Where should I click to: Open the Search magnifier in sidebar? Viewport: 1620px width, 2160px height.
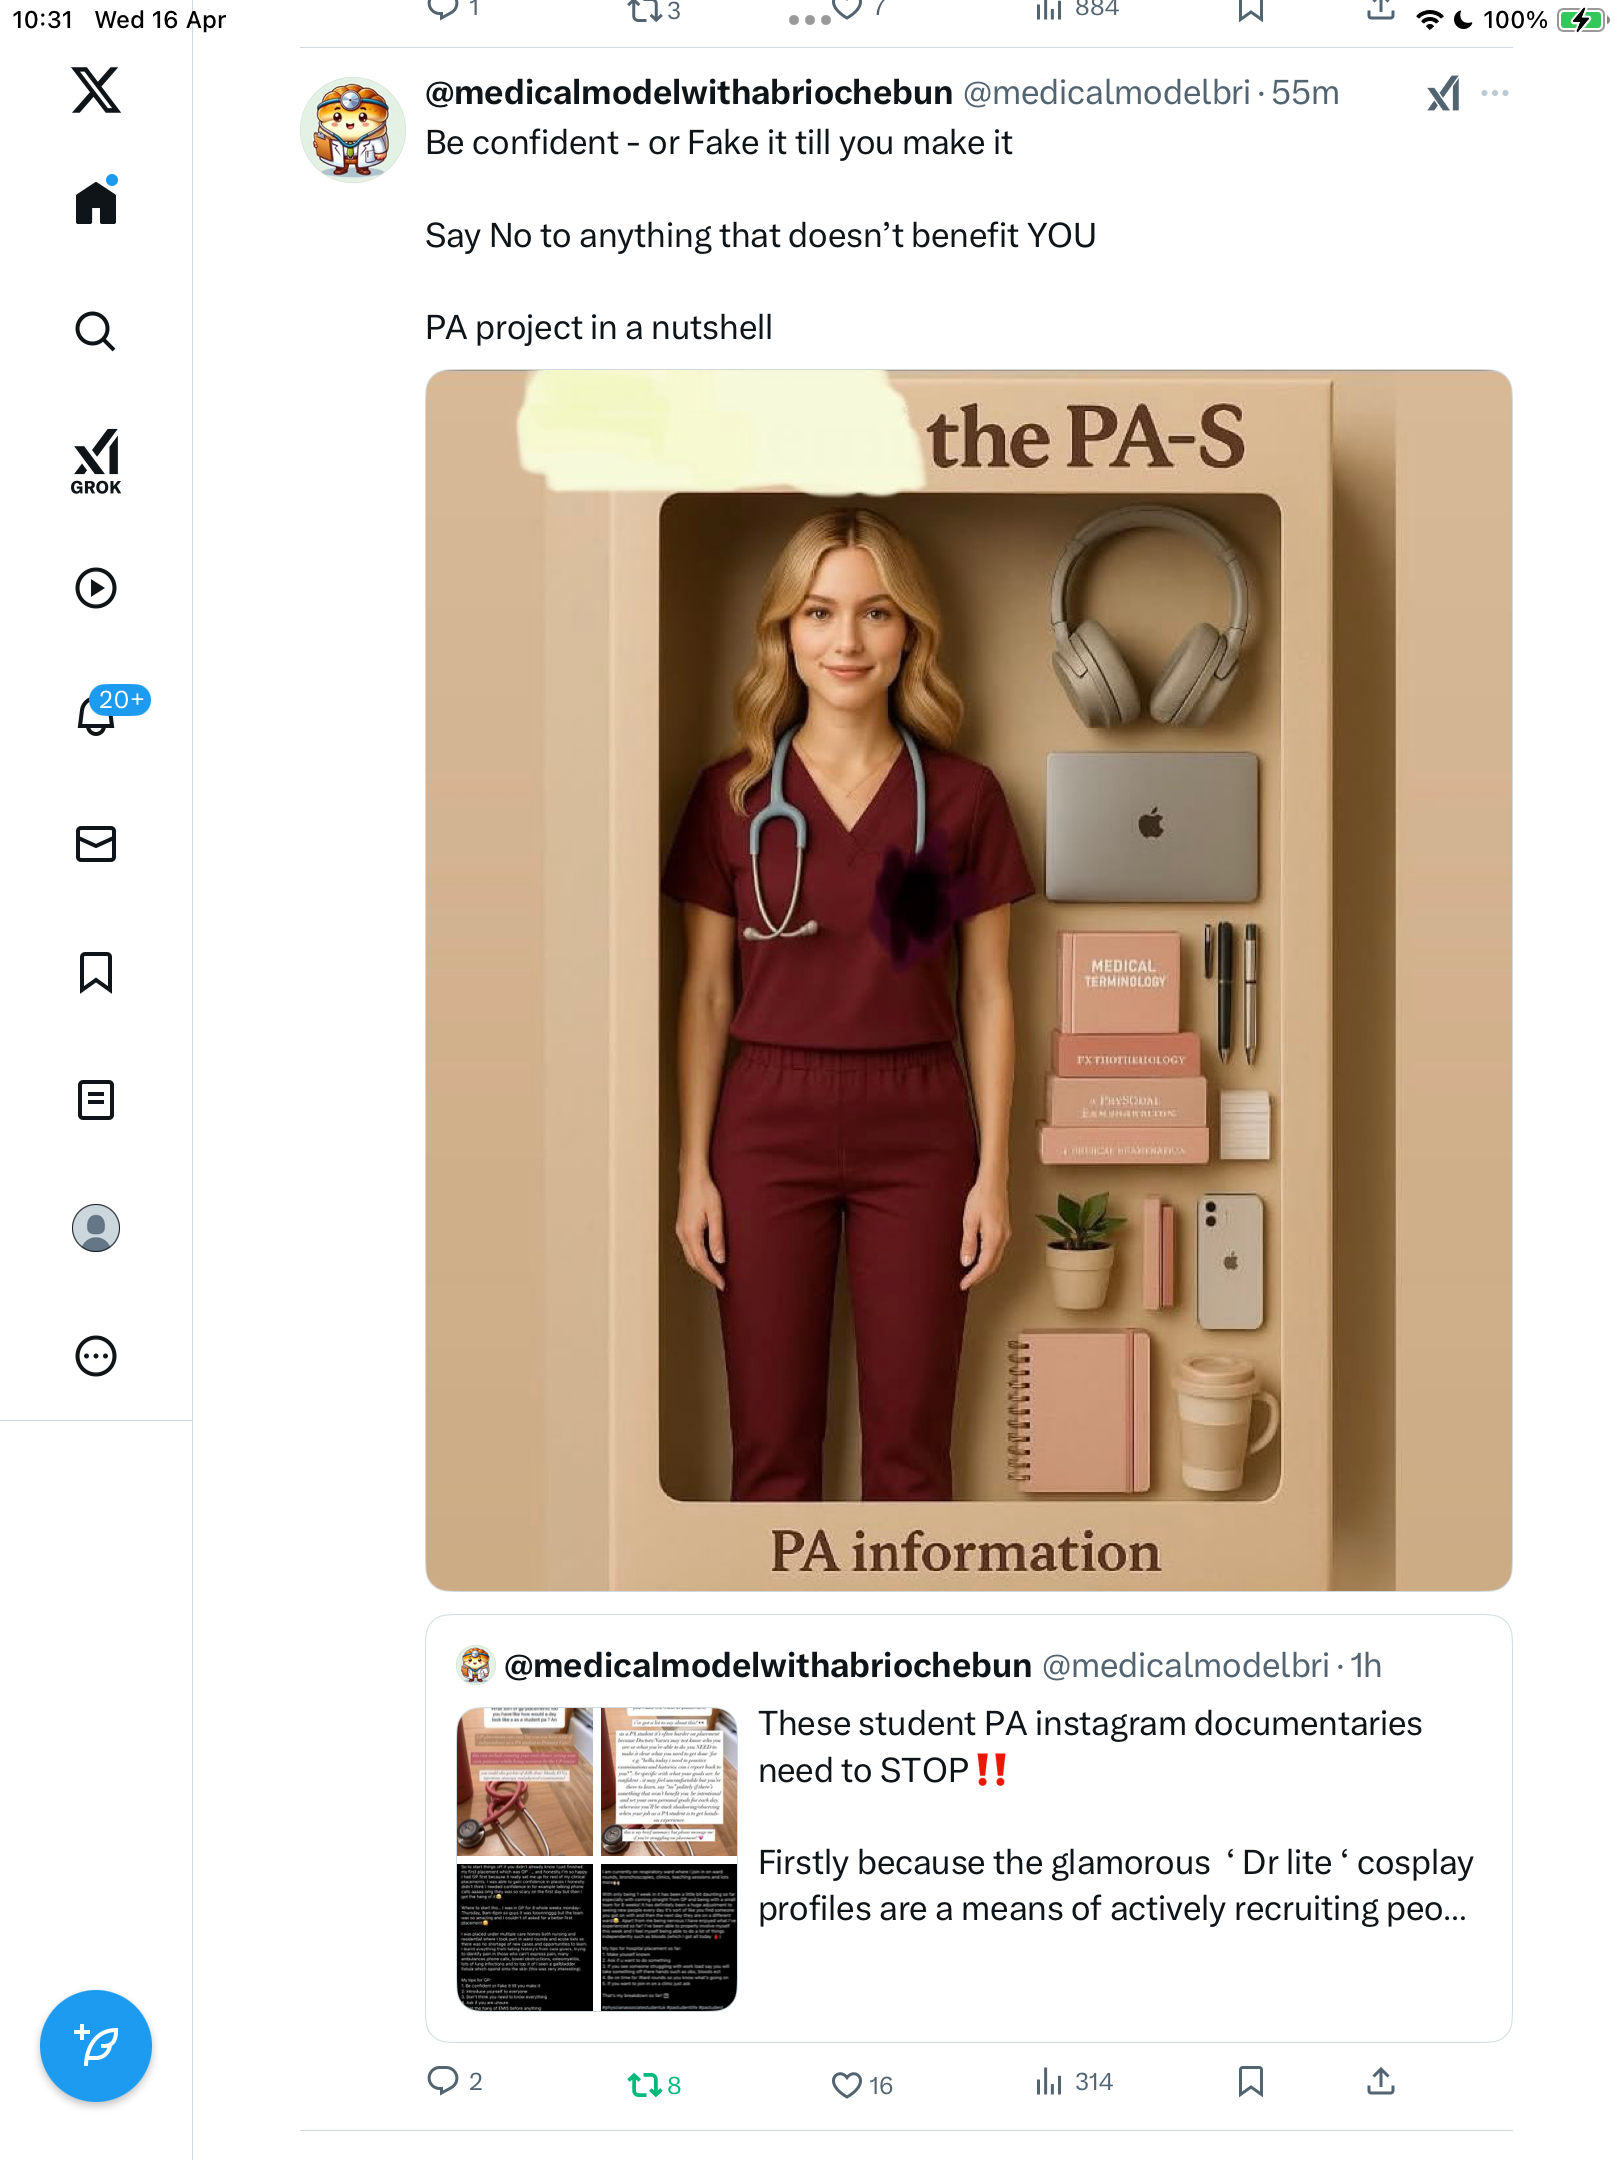pyautogui.click(x=96, y=331)
